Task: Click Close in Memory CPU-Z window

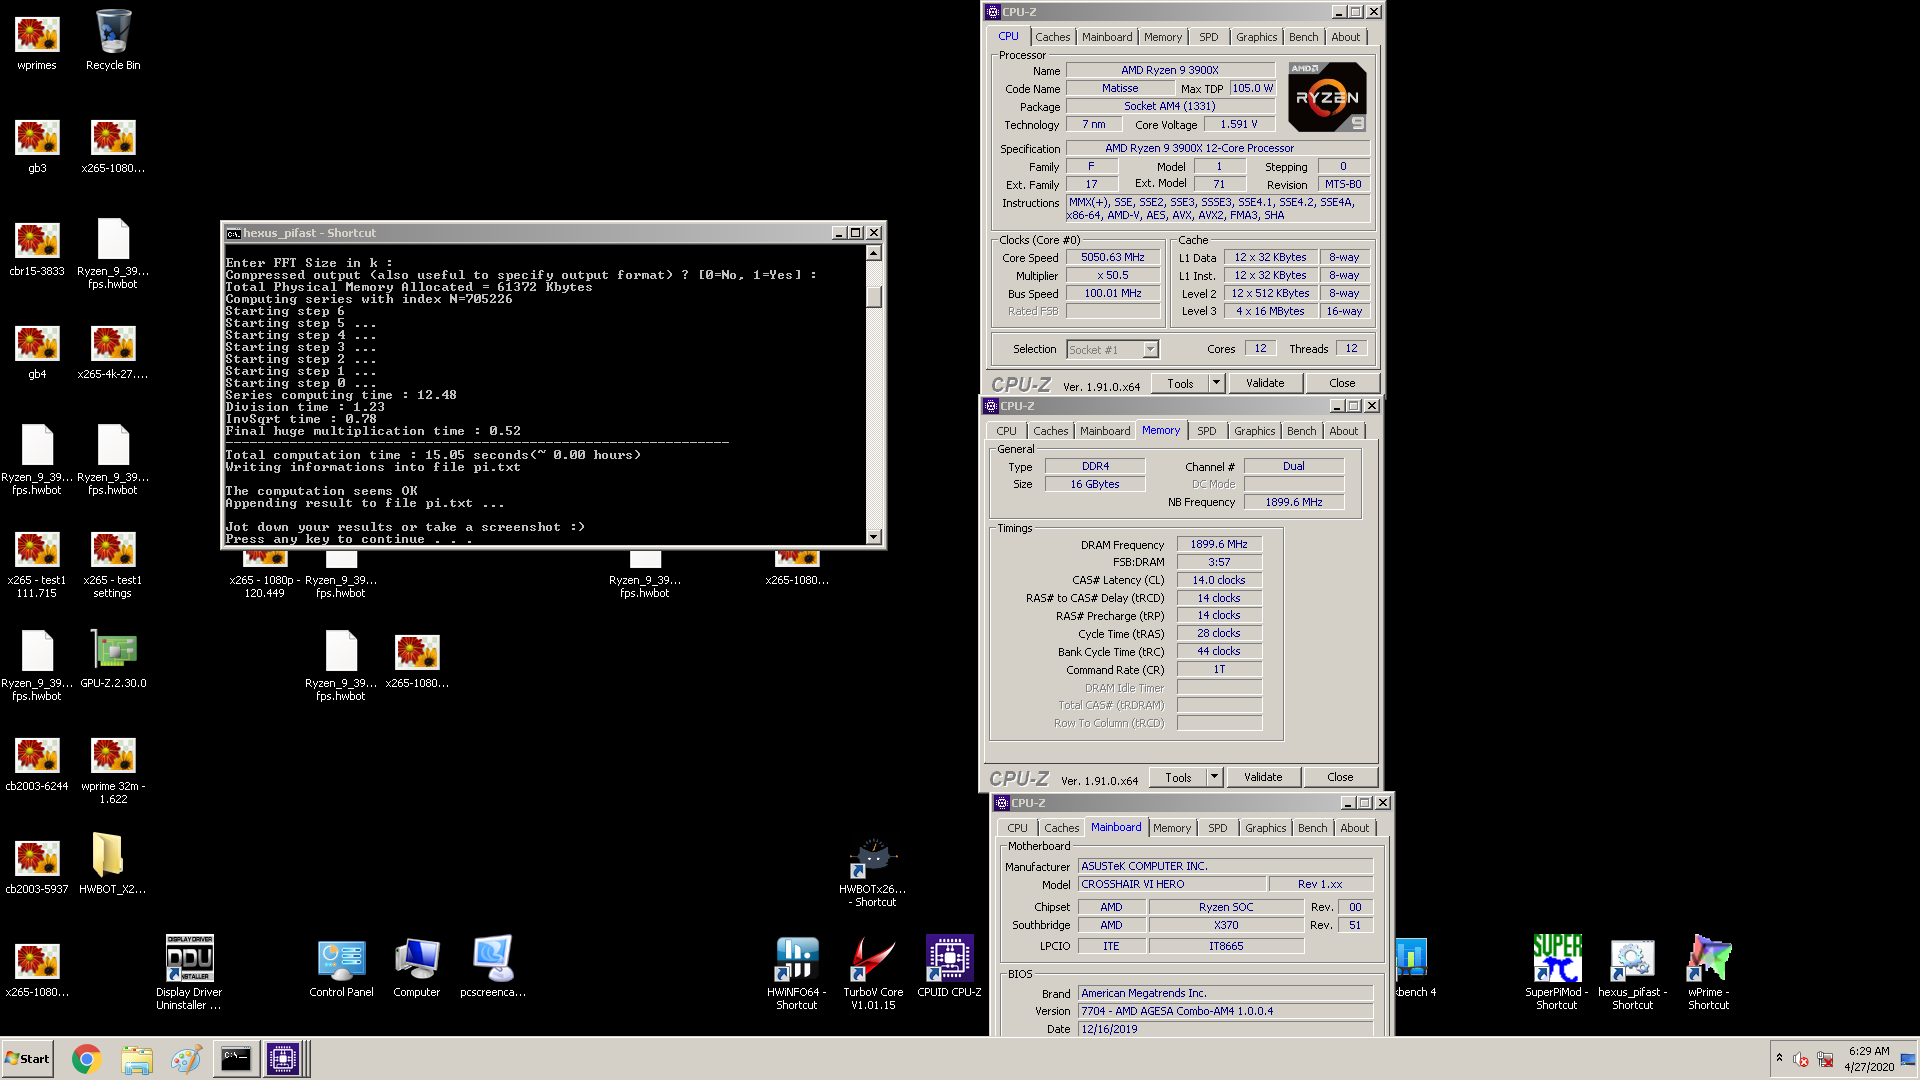Action: 1340,777
